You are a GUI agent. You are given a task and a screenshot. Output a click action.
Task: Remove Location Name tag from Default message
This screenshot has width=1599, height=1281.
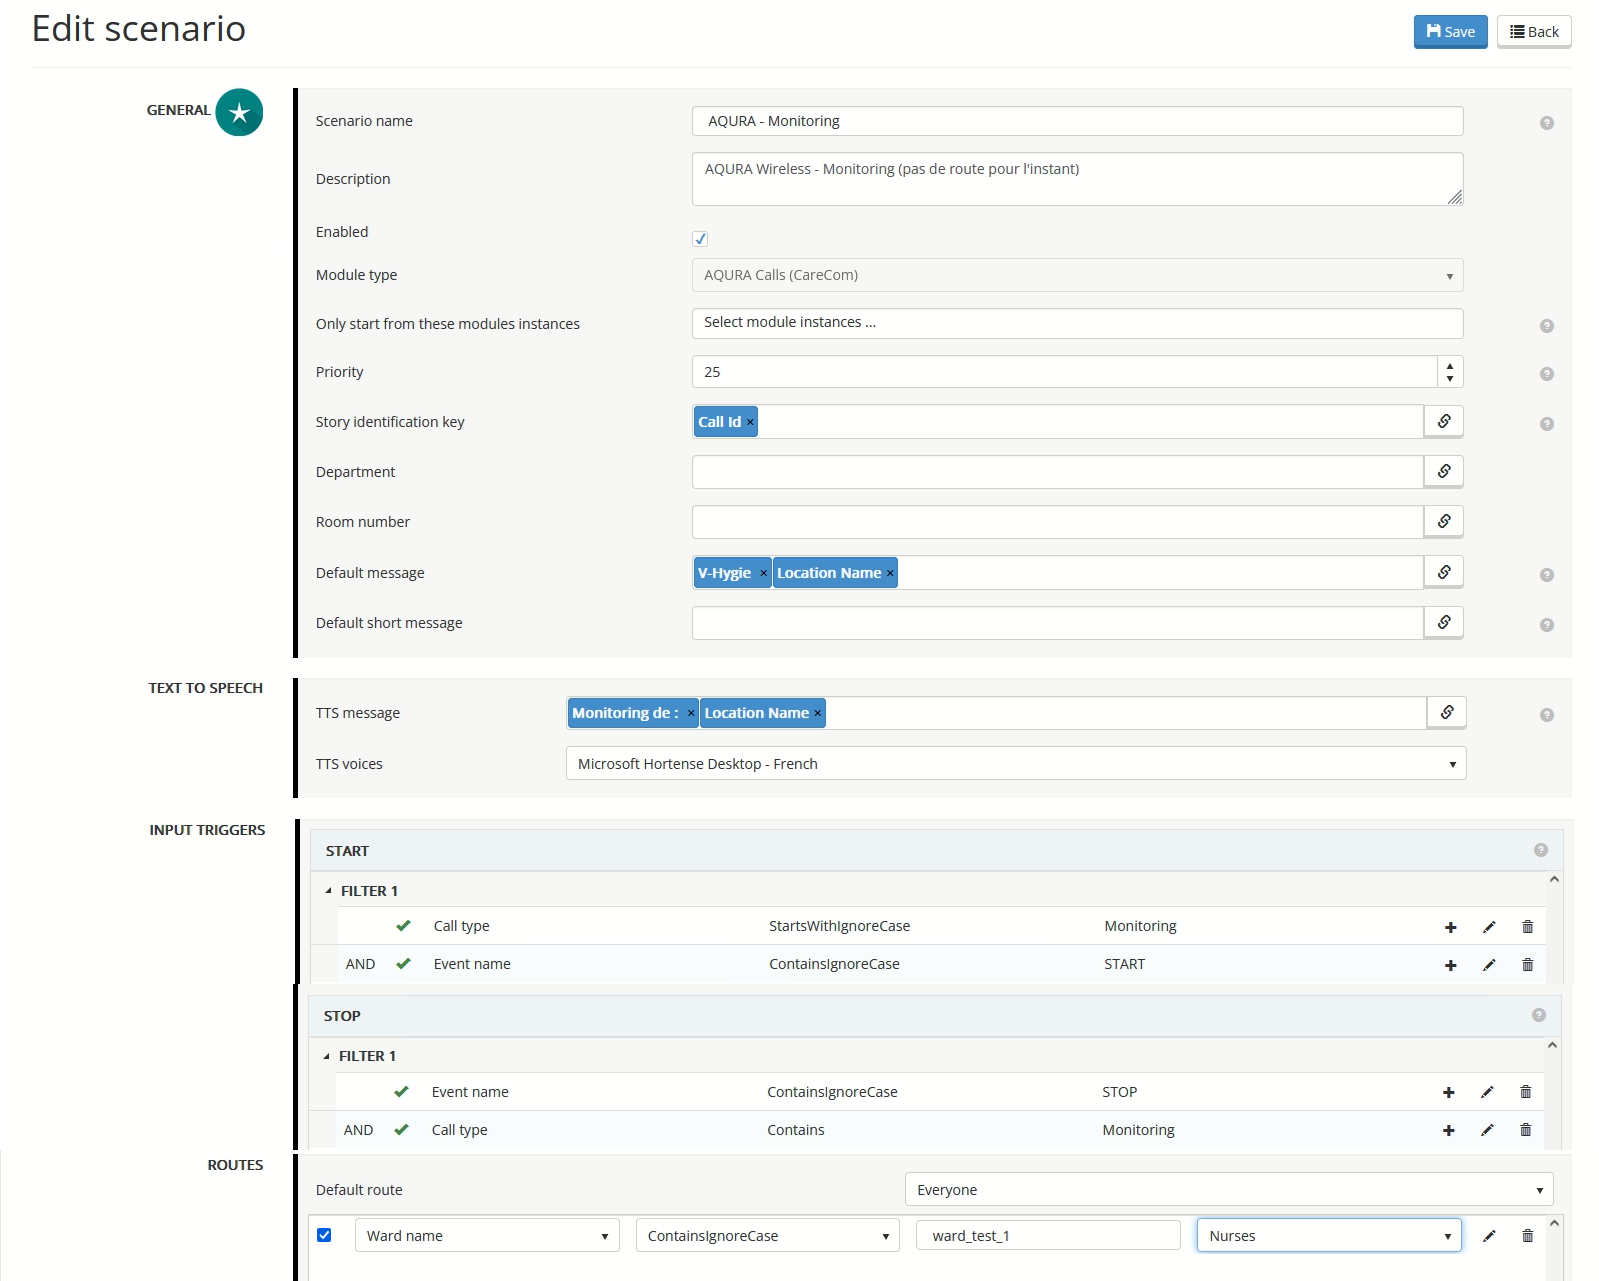pos(890,573)
